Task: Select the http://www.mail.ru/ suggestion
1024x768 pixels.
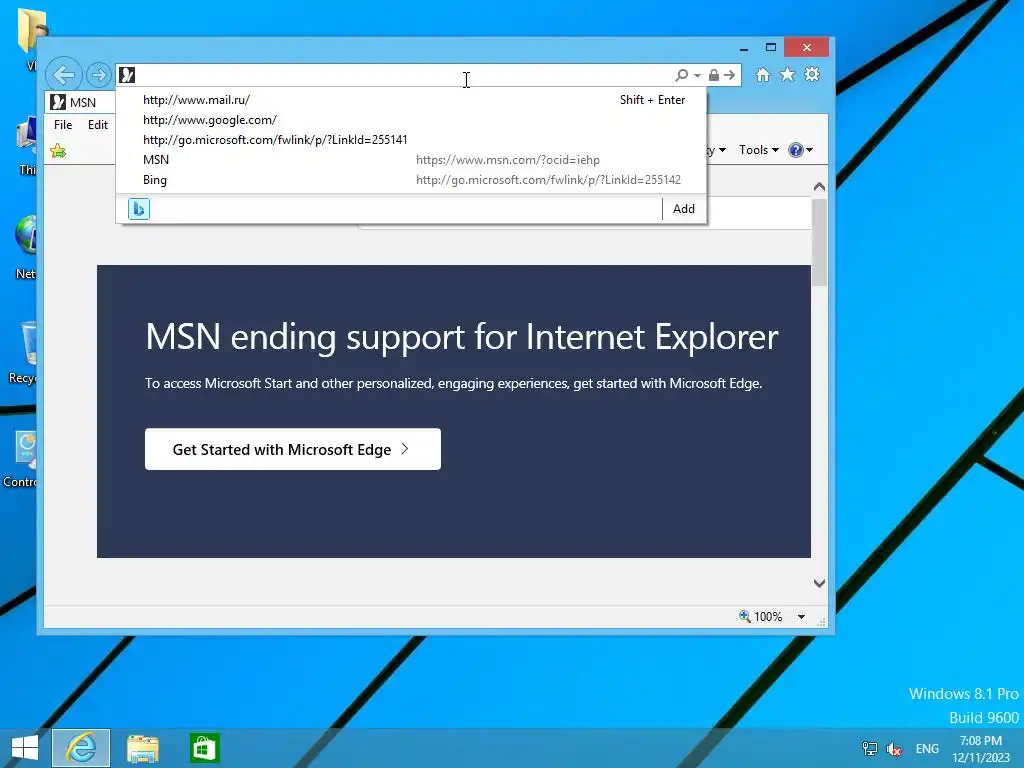Action: (x=411, y=100)
